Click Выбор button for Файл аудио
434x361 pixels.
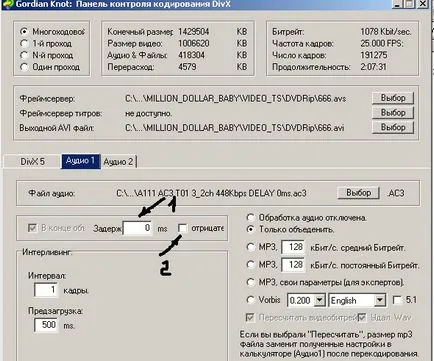[358, 193]
